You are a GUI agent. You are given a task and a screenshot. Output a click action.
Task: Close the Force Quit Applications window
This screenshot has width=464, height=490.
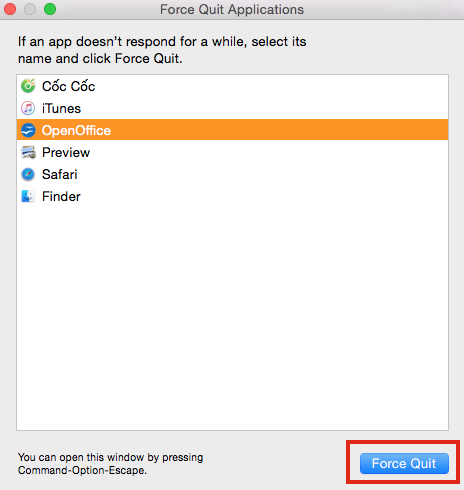coord(10,9)
